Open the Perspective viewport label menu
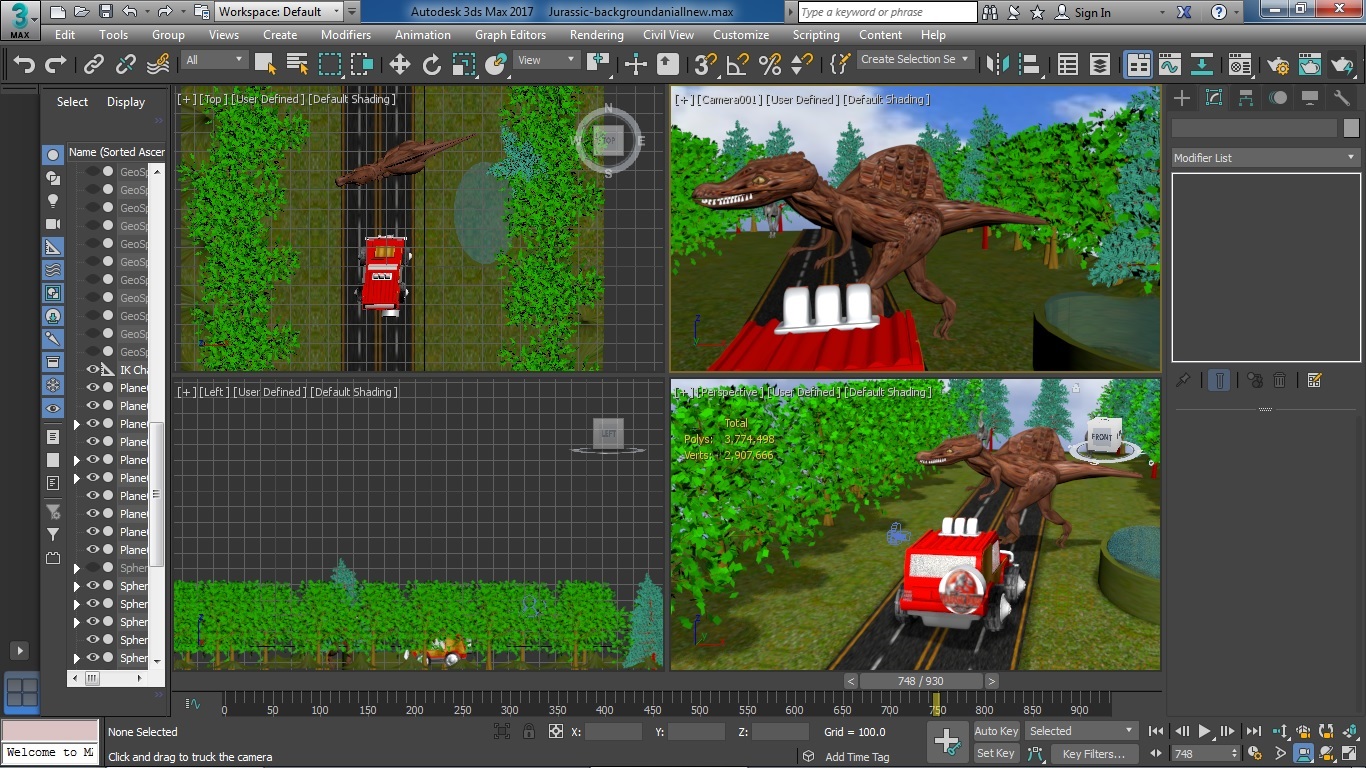The width and height of the screenshot is (1366, 768). [x=730, y=392]
